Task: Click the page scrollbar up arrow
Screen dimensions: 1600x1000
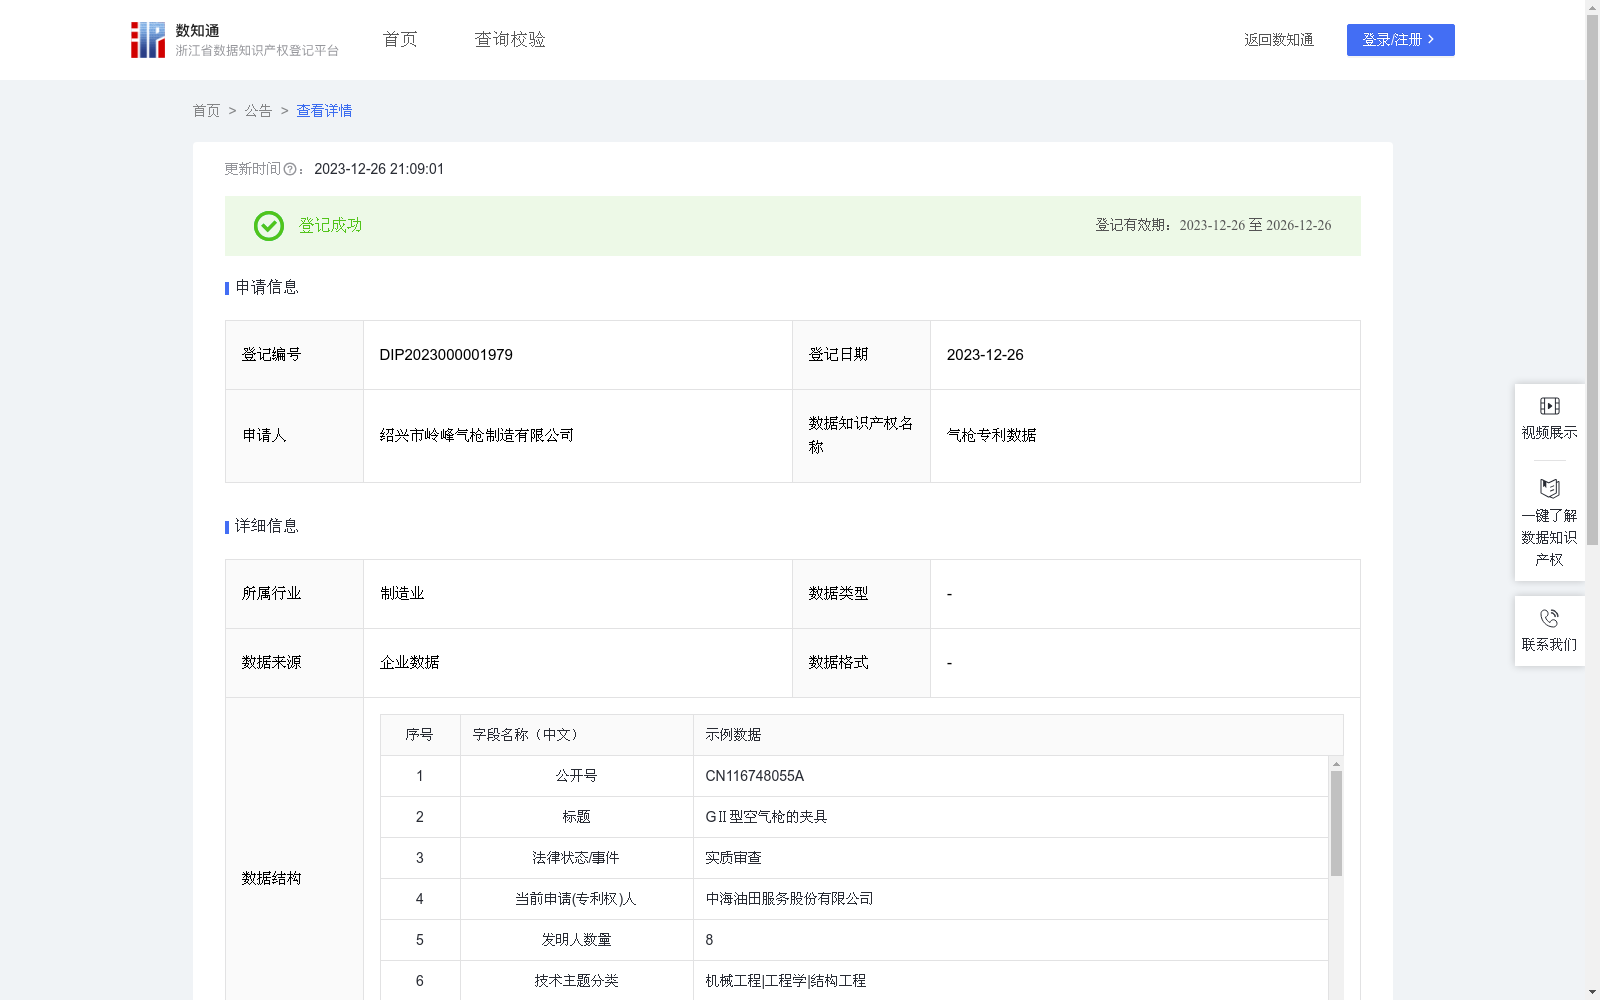Action: [x=1592, y=7]
